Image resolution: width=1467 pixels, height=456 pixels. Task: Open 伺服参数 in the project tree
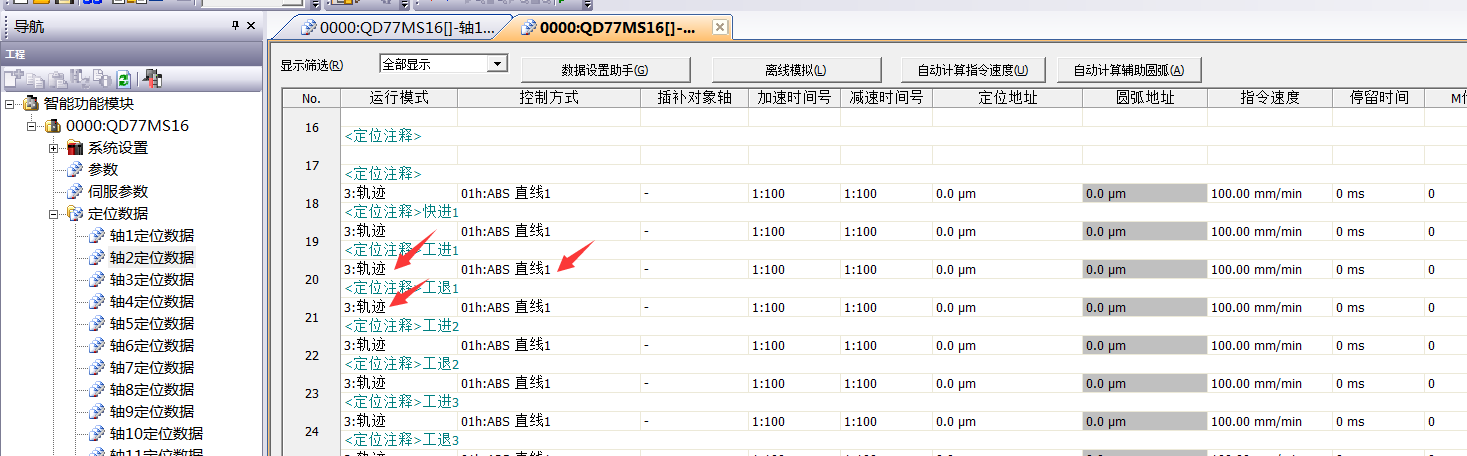coord(117,192)
